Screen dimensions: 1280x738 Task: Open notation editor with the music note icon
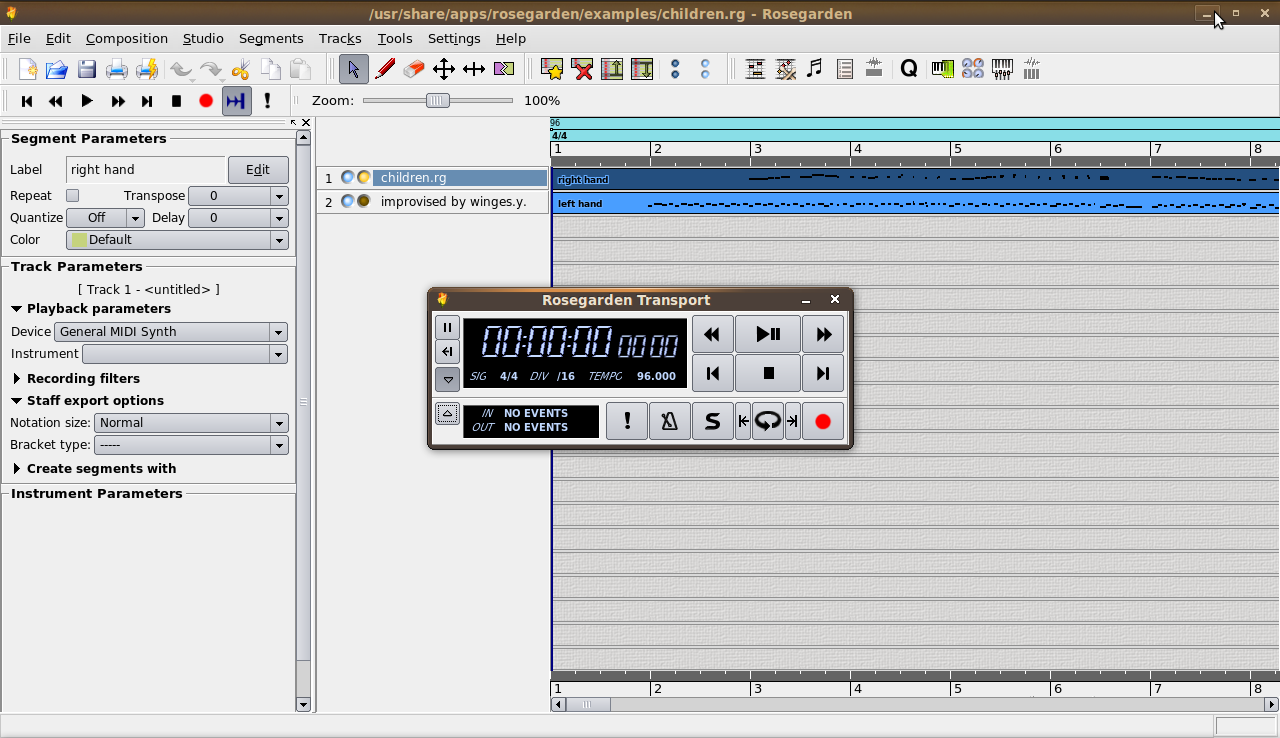click(815, 69)
